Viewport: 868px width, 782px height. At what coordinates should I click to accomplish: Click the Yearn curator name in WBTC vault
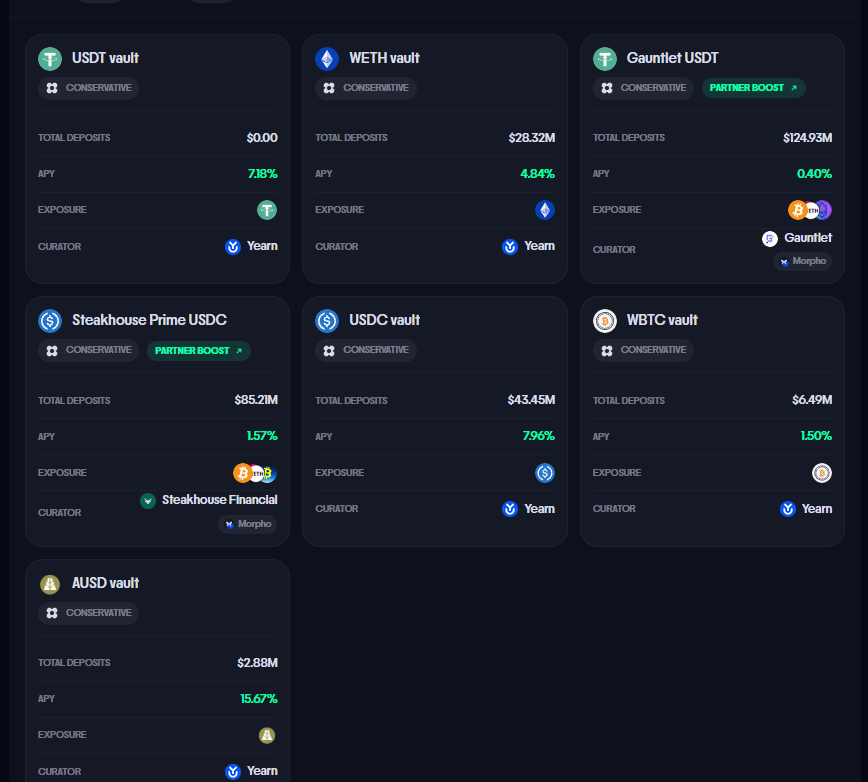pyautogui.click(x=817, y=509)
